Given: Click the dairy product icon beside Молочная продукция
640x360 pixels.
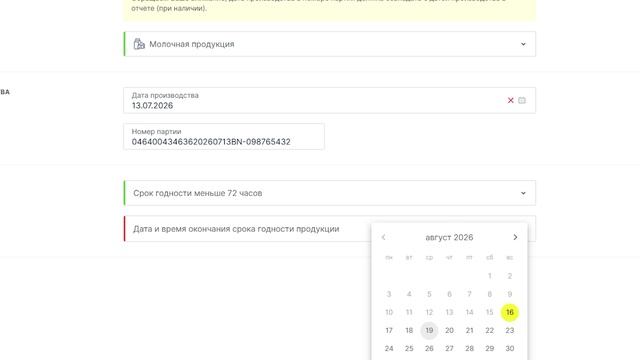Looking at the screenshot, I should 139,44.
